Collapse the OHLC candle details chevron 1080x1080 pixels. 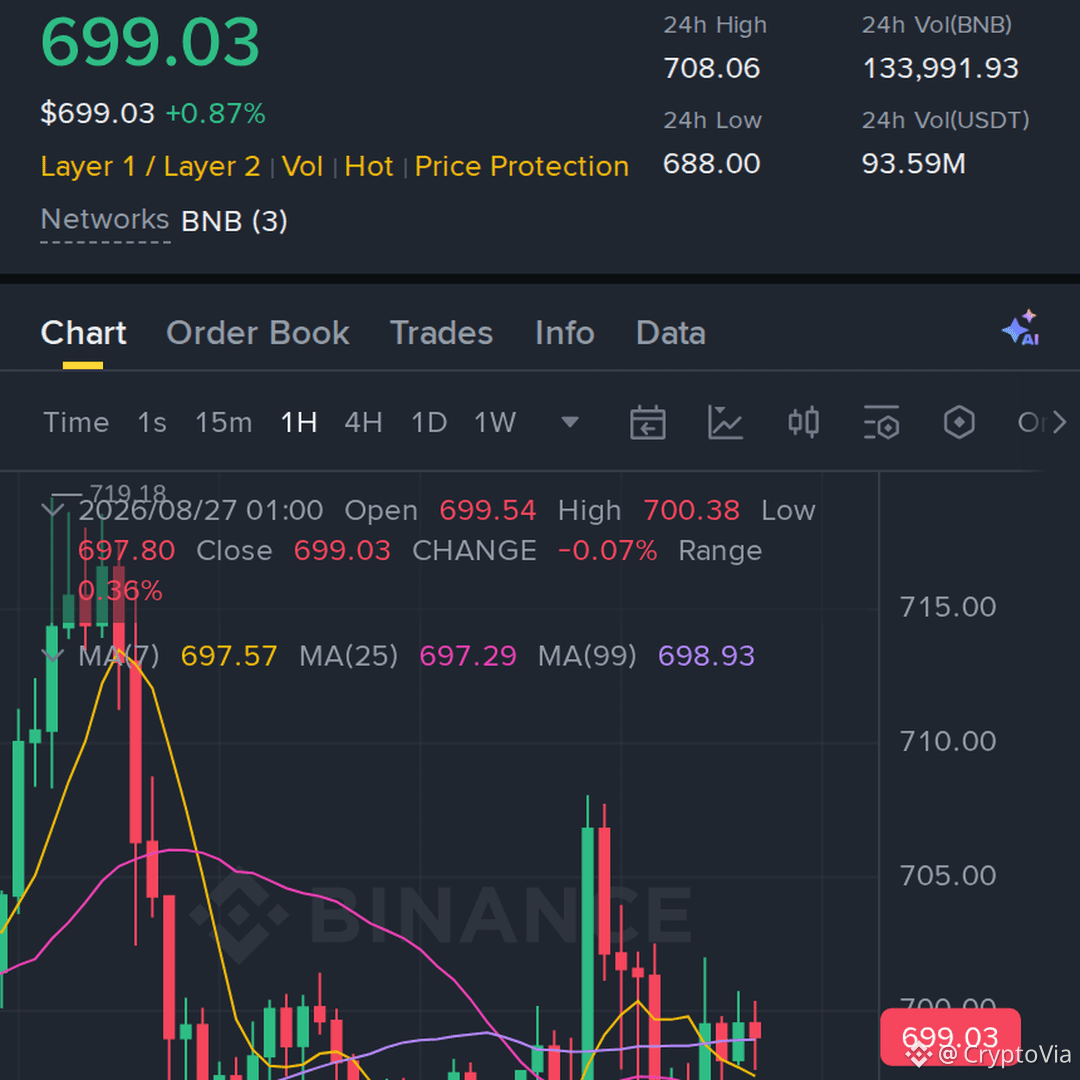click(x=52, y=510)
